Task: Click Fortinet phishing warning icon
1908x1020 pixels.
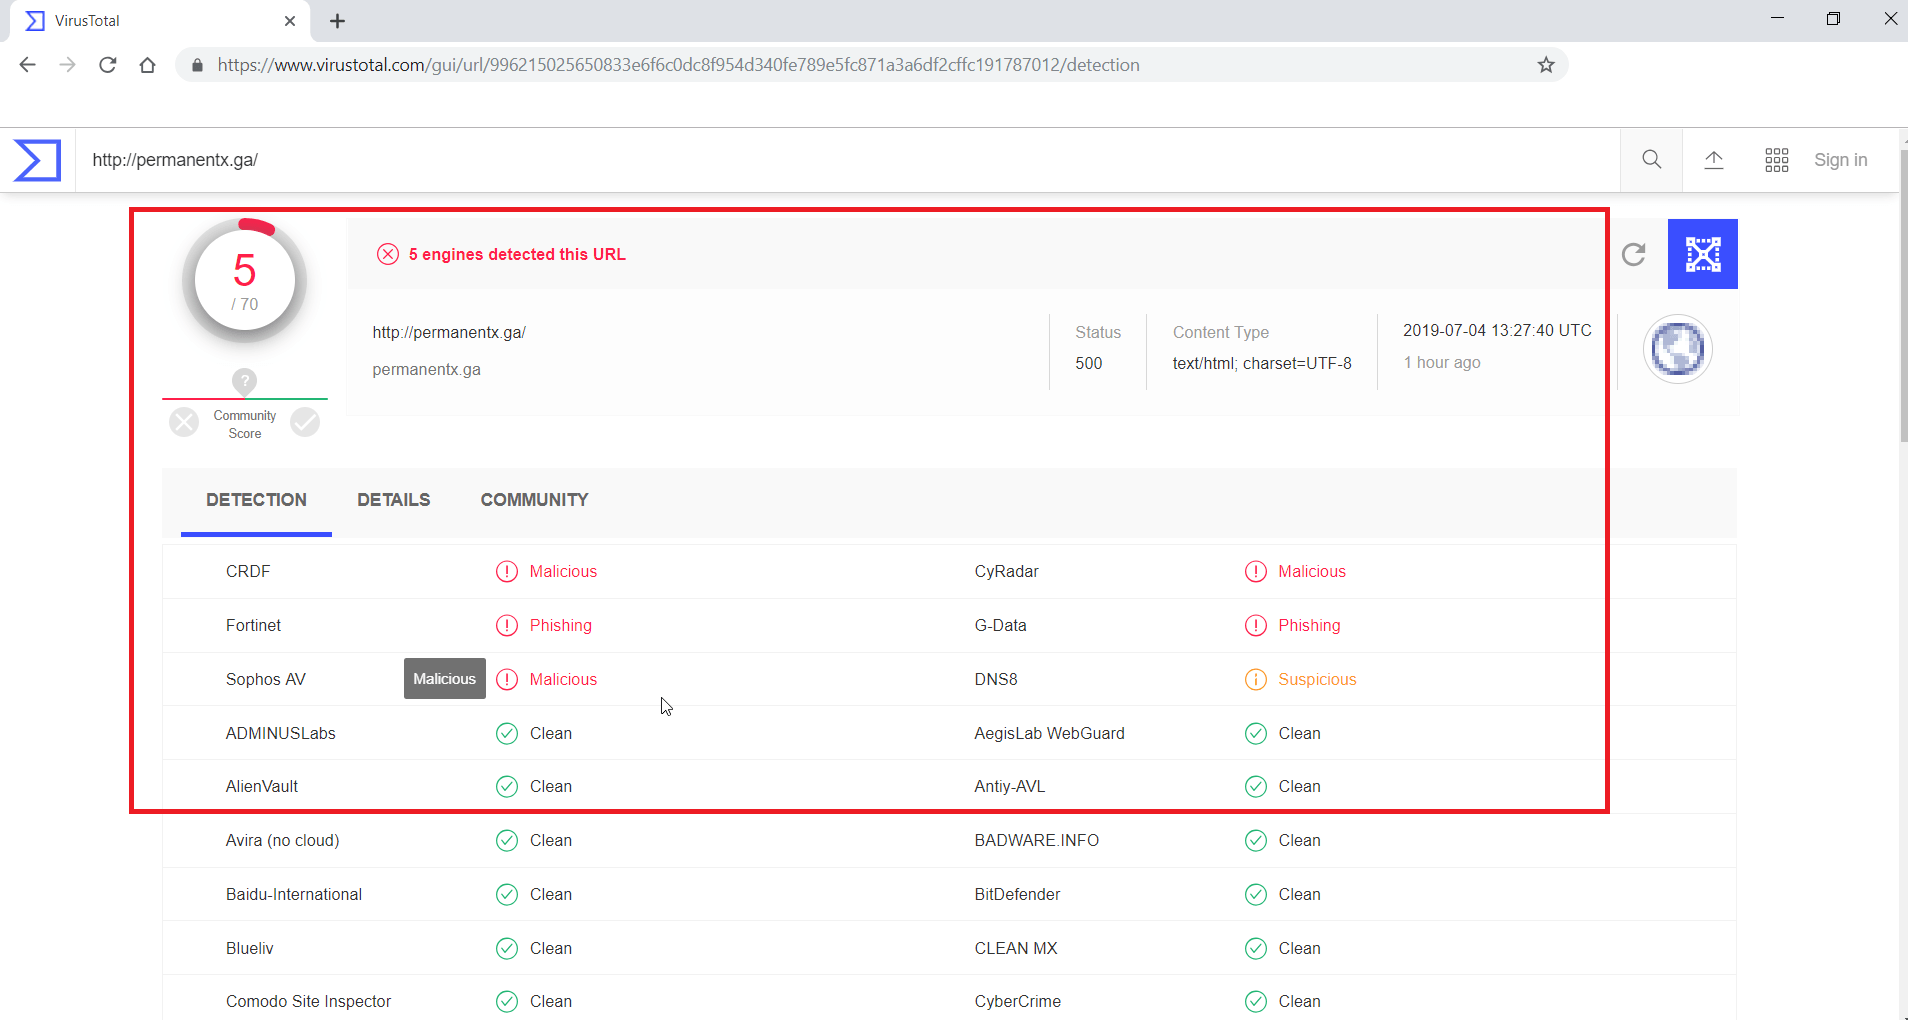Action: tap(507, 625)
